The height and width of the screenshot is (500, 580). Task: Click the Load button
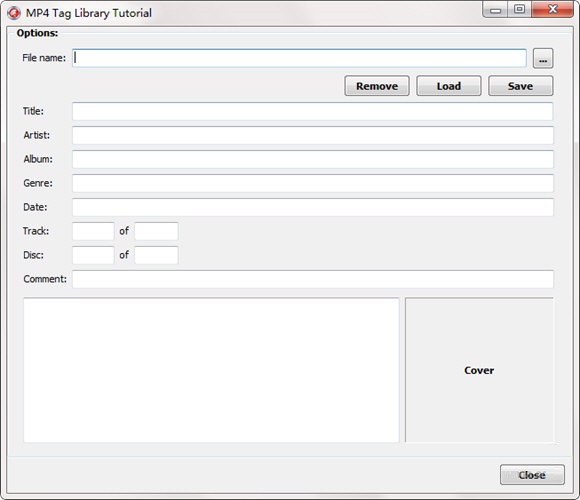[x=449, y=86]
